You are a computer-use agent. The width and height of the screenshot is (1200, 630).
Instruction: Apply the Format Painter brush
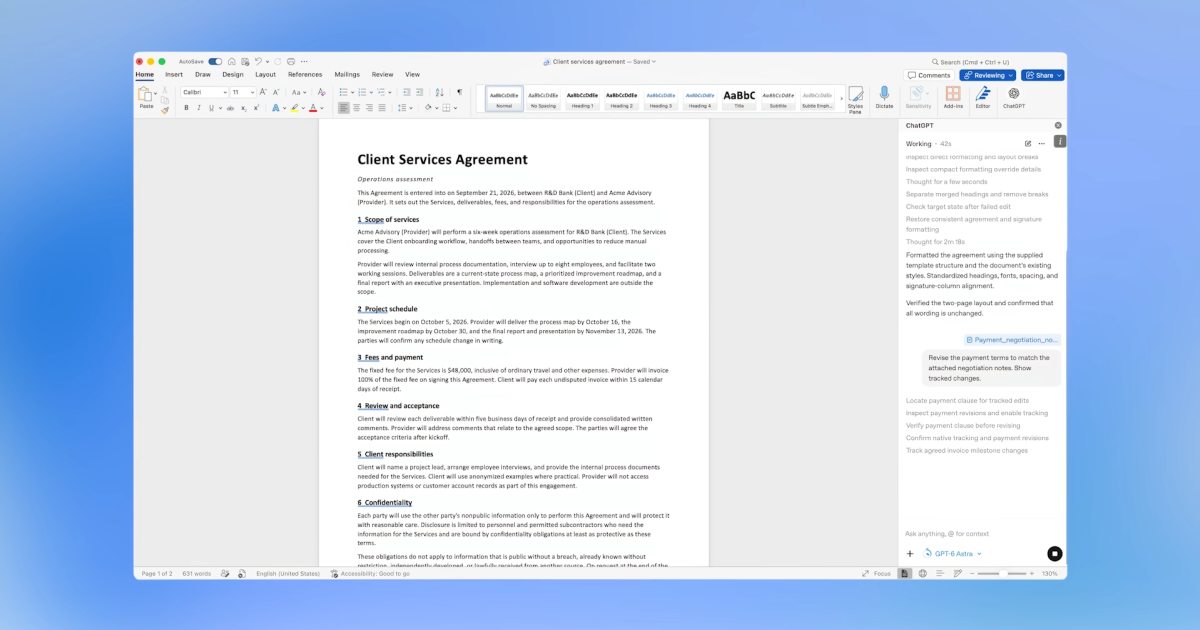click(165, 110)
